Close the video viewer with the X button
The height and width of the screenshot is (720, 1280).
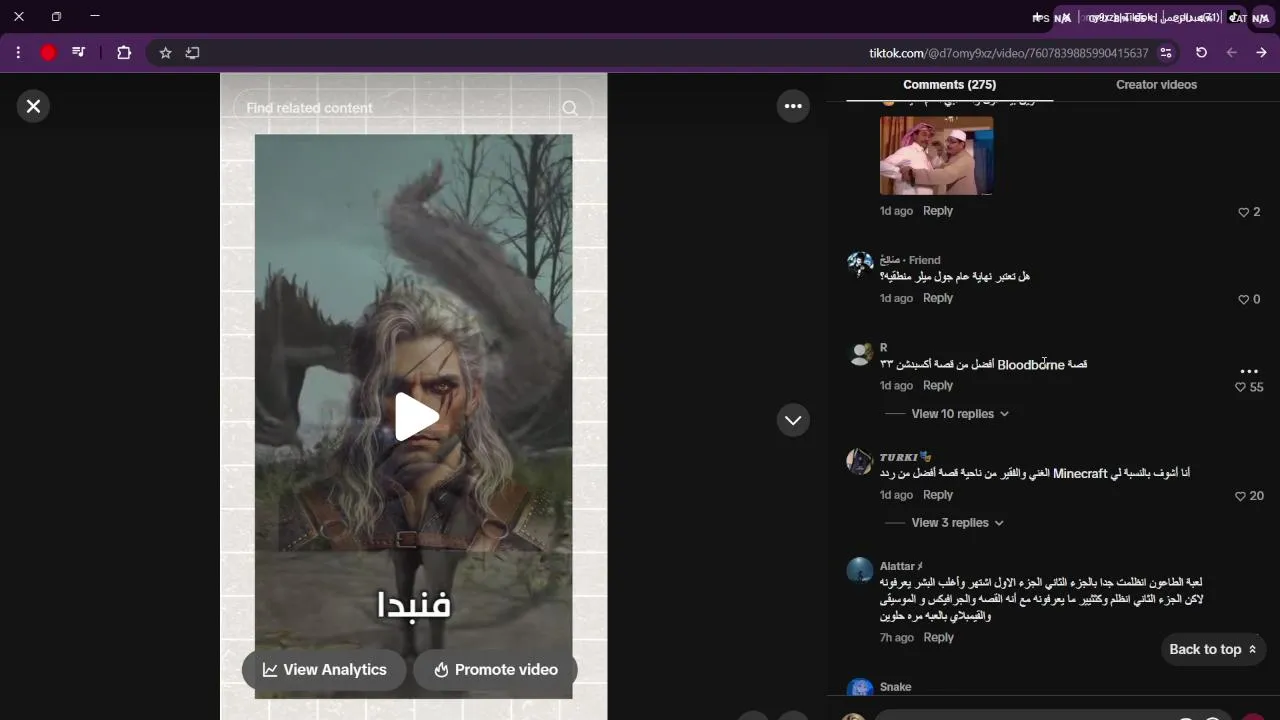[33, 106]
